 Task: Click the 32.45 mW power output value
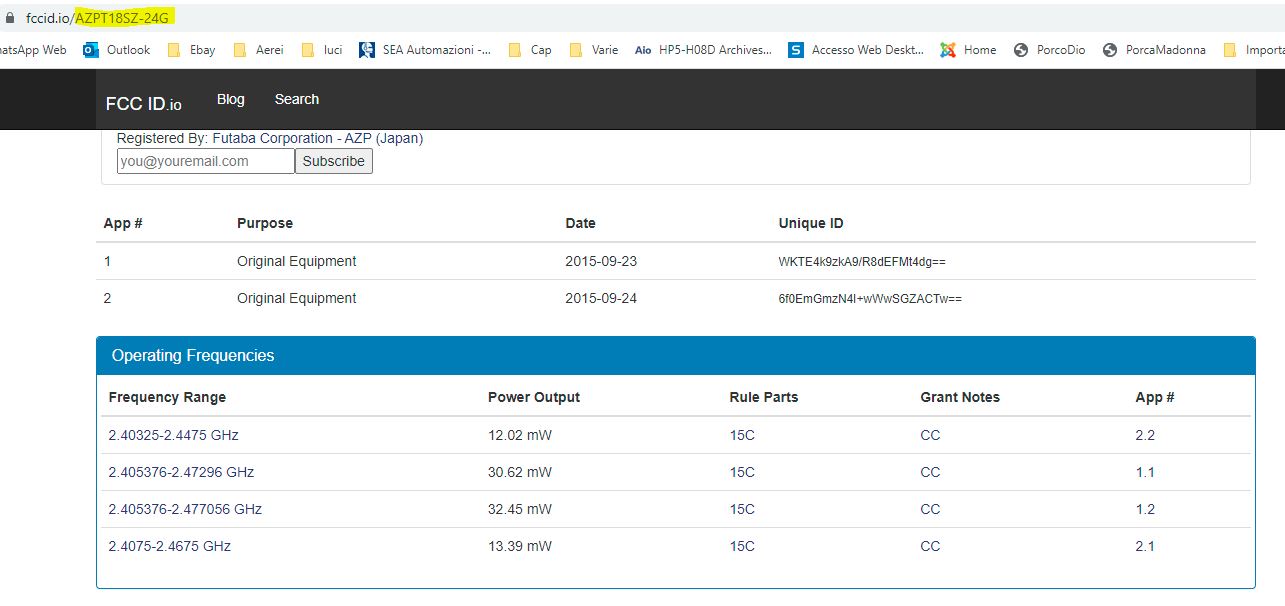click(x=520, y=509)
